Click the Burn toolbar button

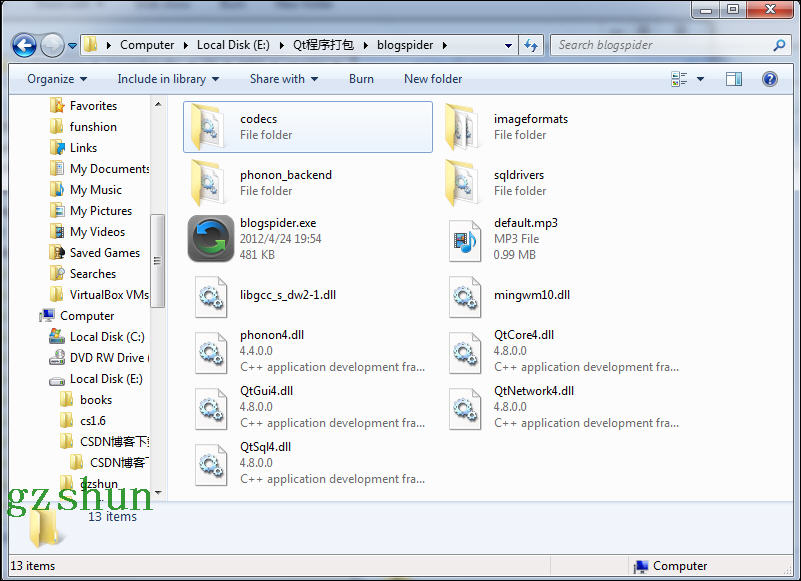361,79
